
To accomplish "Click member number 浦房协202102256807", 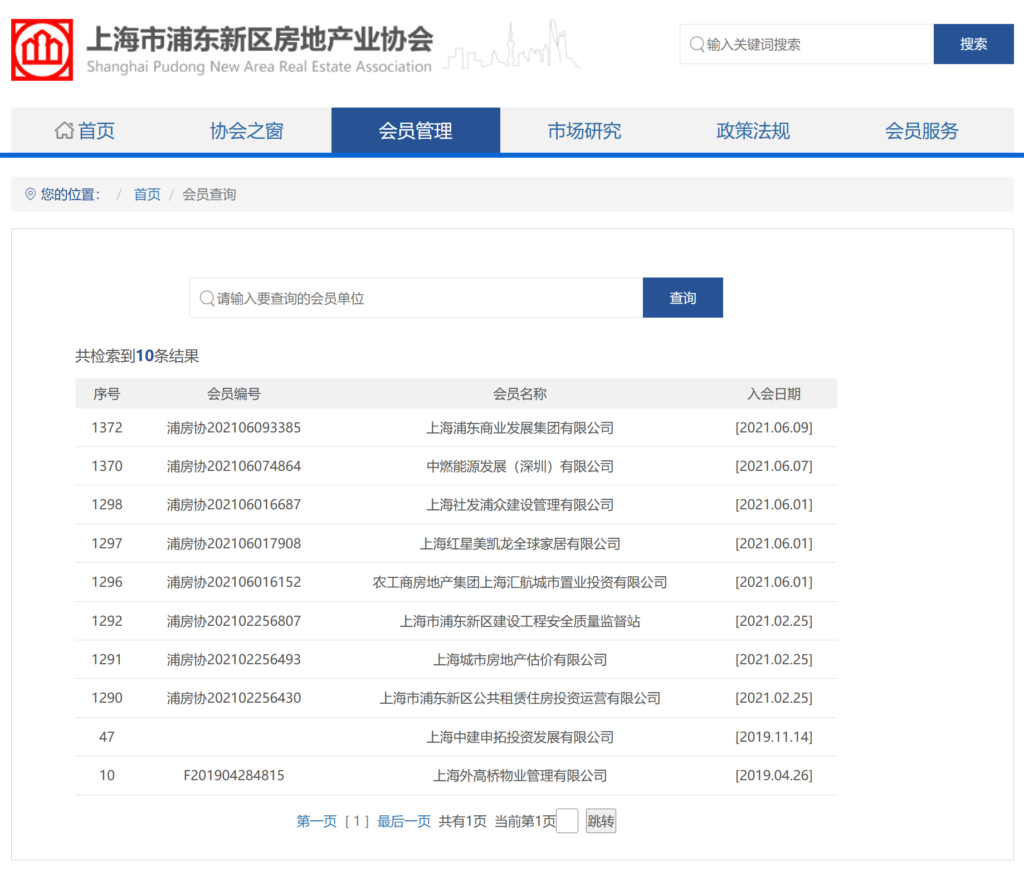I will [234, 621].
